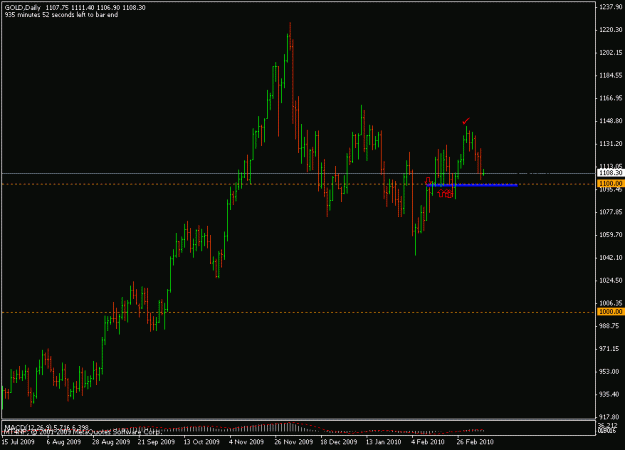Viewport: 625px width, 450px height.
Task: Select the blue horizontal trend line
Action: 472,185
